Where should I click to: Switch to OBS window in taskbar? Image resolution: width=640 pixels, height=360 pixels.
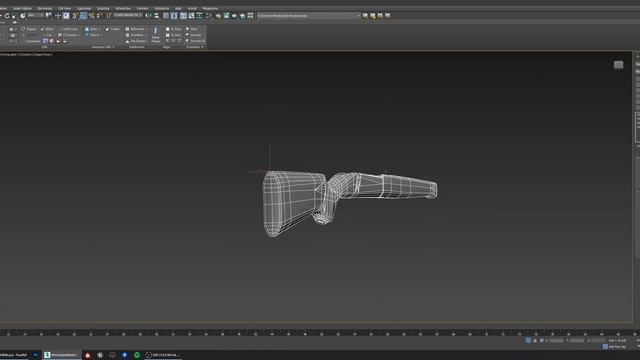163,355
